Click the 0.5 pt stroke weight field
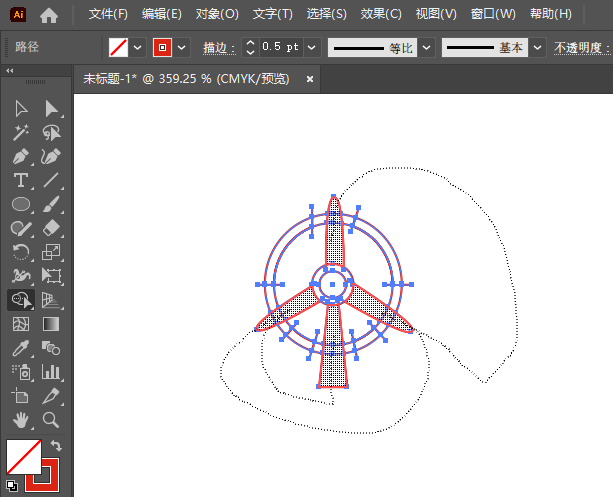Screen dimensions: 613x497 pos(281,47)
